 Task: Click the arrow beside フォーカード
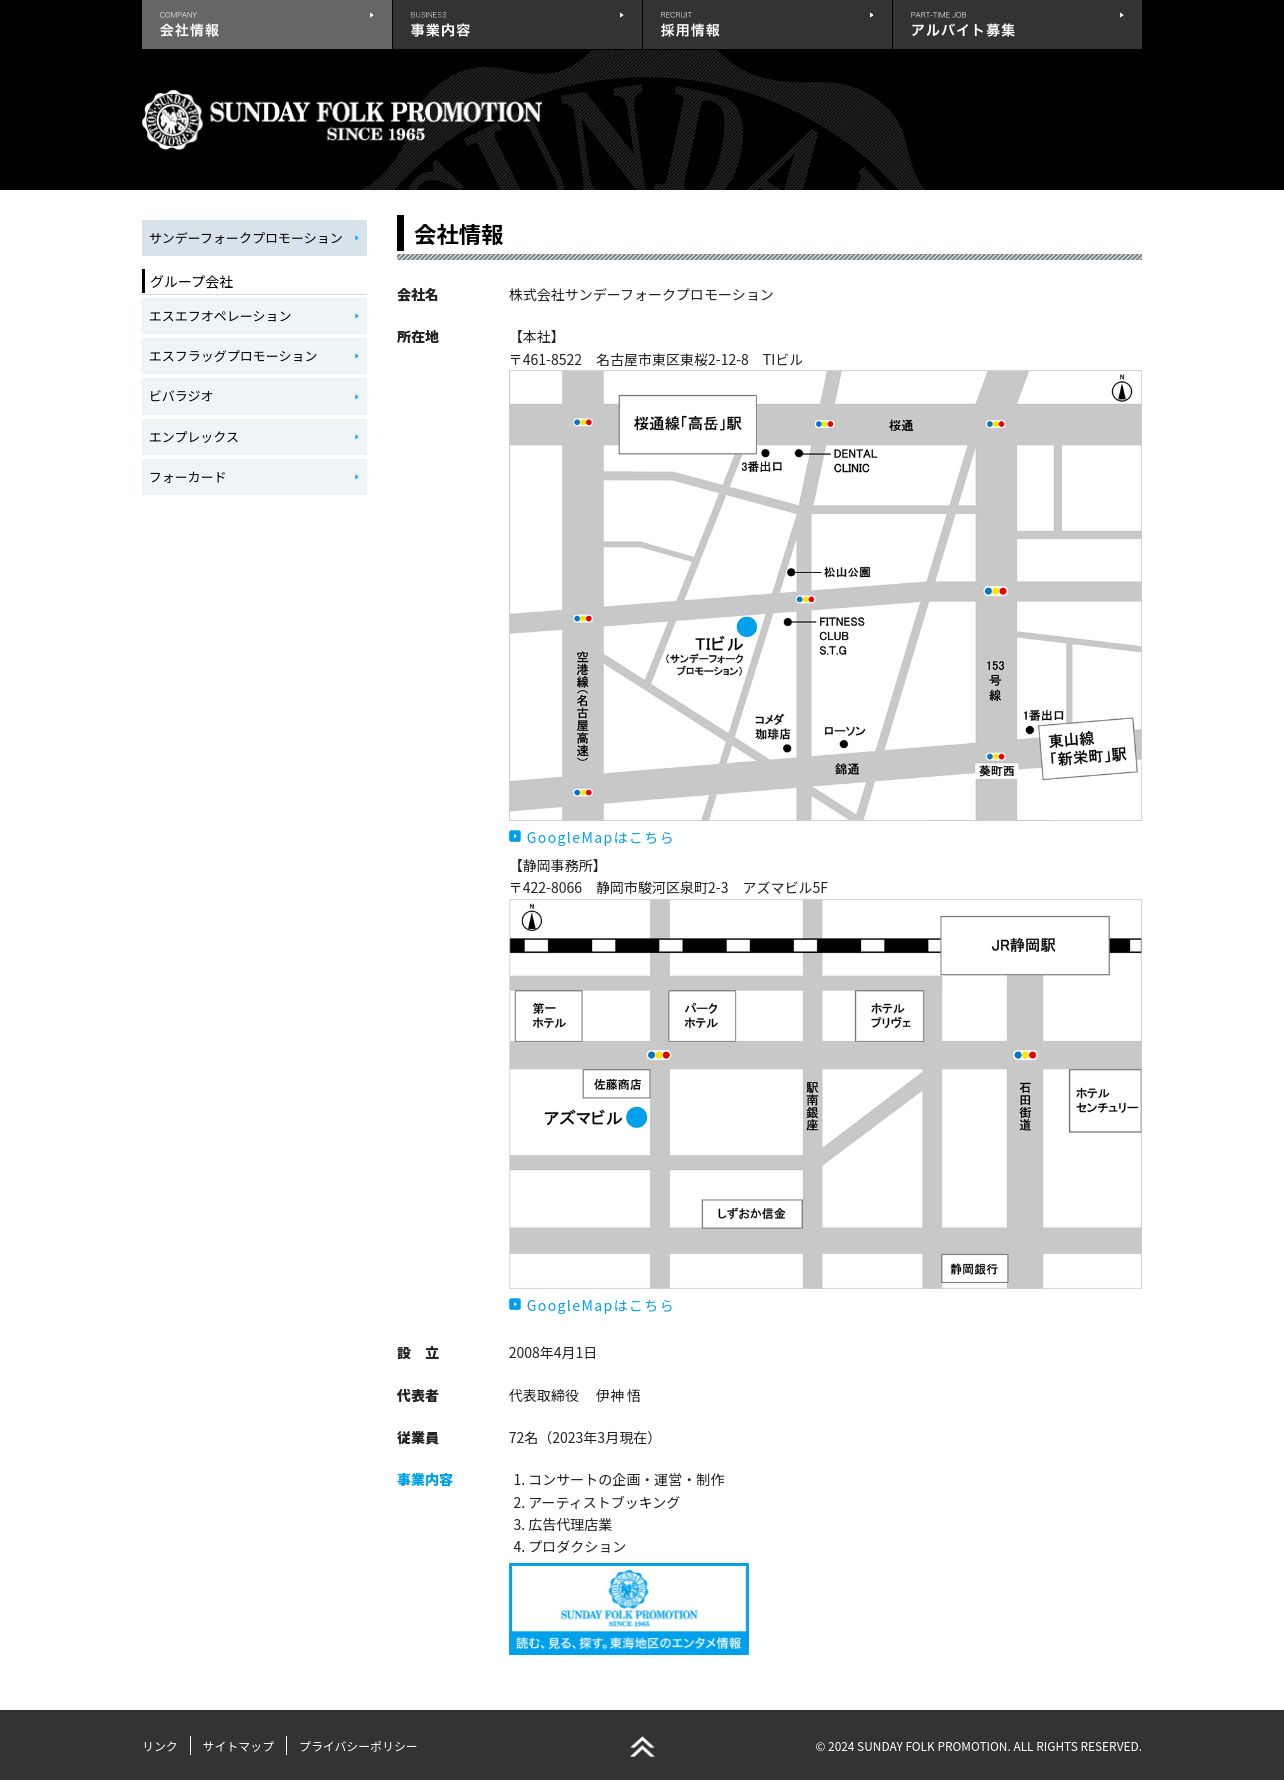click(x=357, y=477)
